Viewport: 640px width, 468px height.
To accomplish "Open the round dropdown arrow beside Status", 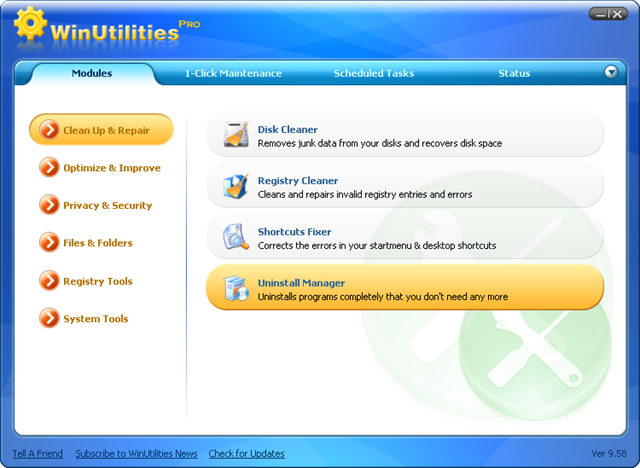I will [x=611, y=72].
